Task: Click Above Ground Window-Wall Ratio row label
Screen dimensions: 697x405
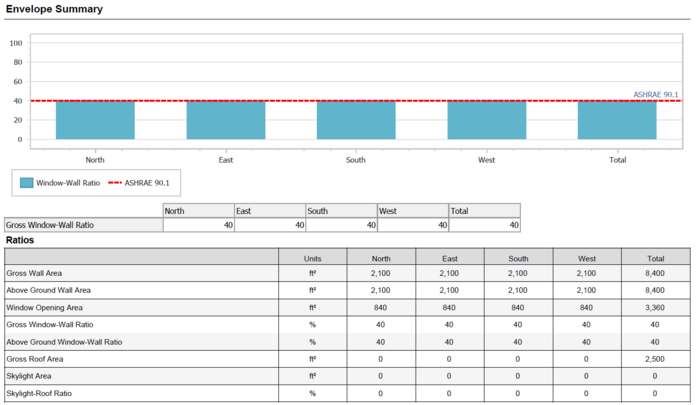Action: point(64,342)
